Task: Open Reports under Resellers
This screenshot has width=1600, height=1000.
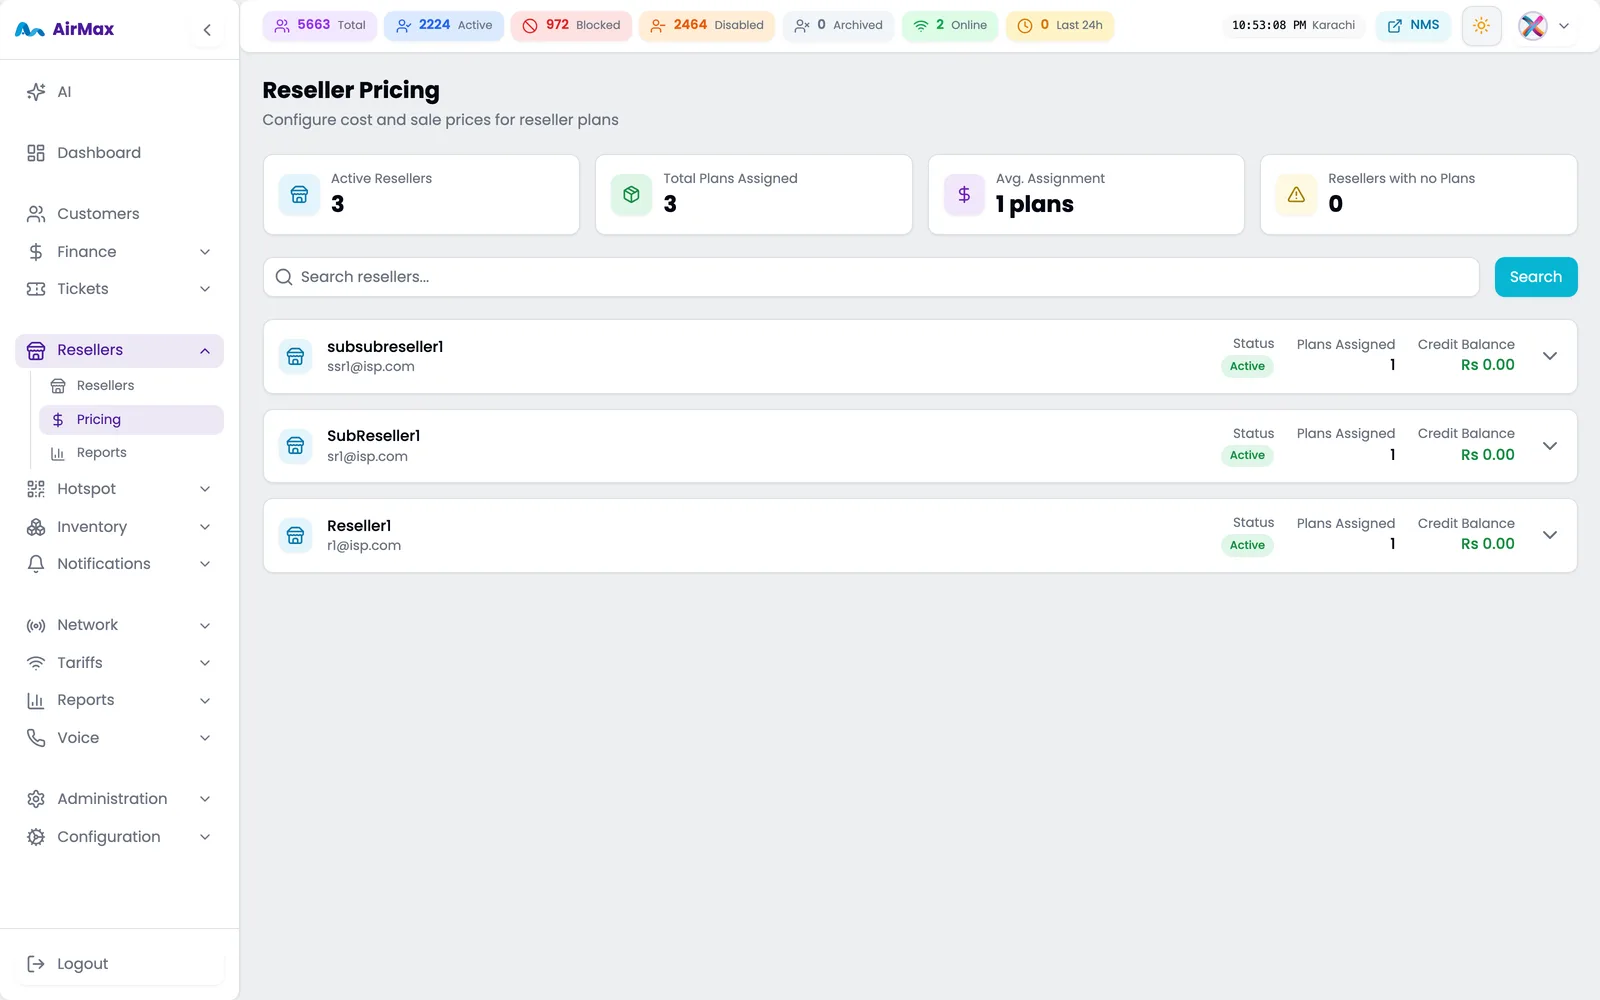Action: click(131, 453)
